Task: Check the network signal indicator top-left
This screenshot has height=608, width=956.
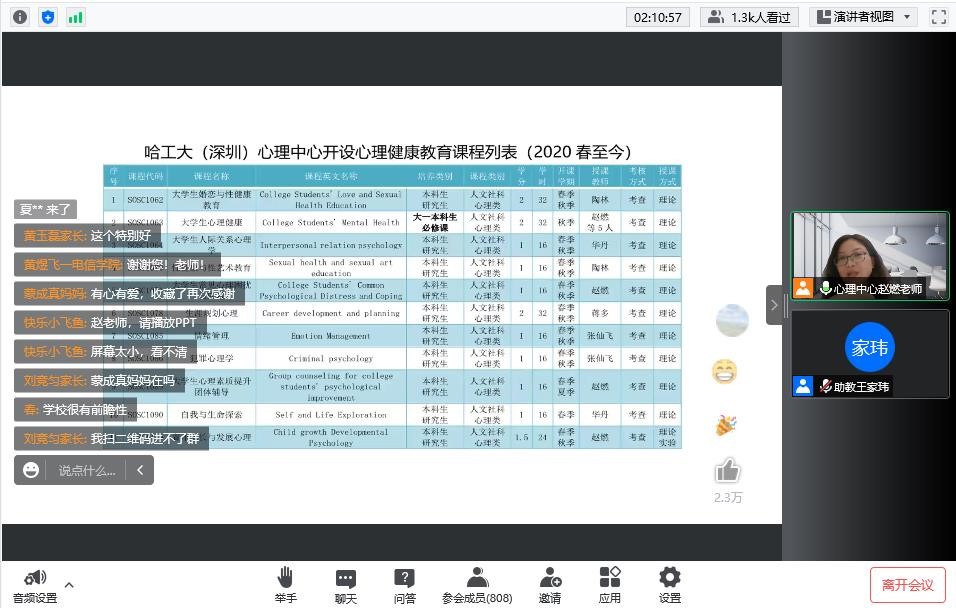Action: [x=76, y=16]
